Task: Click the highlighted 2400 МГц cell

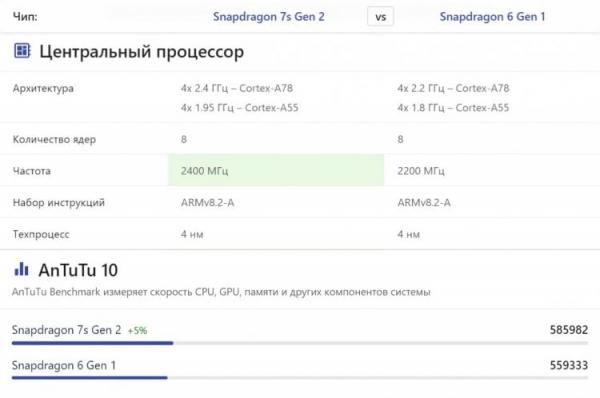Action: [x=276, y=170]
